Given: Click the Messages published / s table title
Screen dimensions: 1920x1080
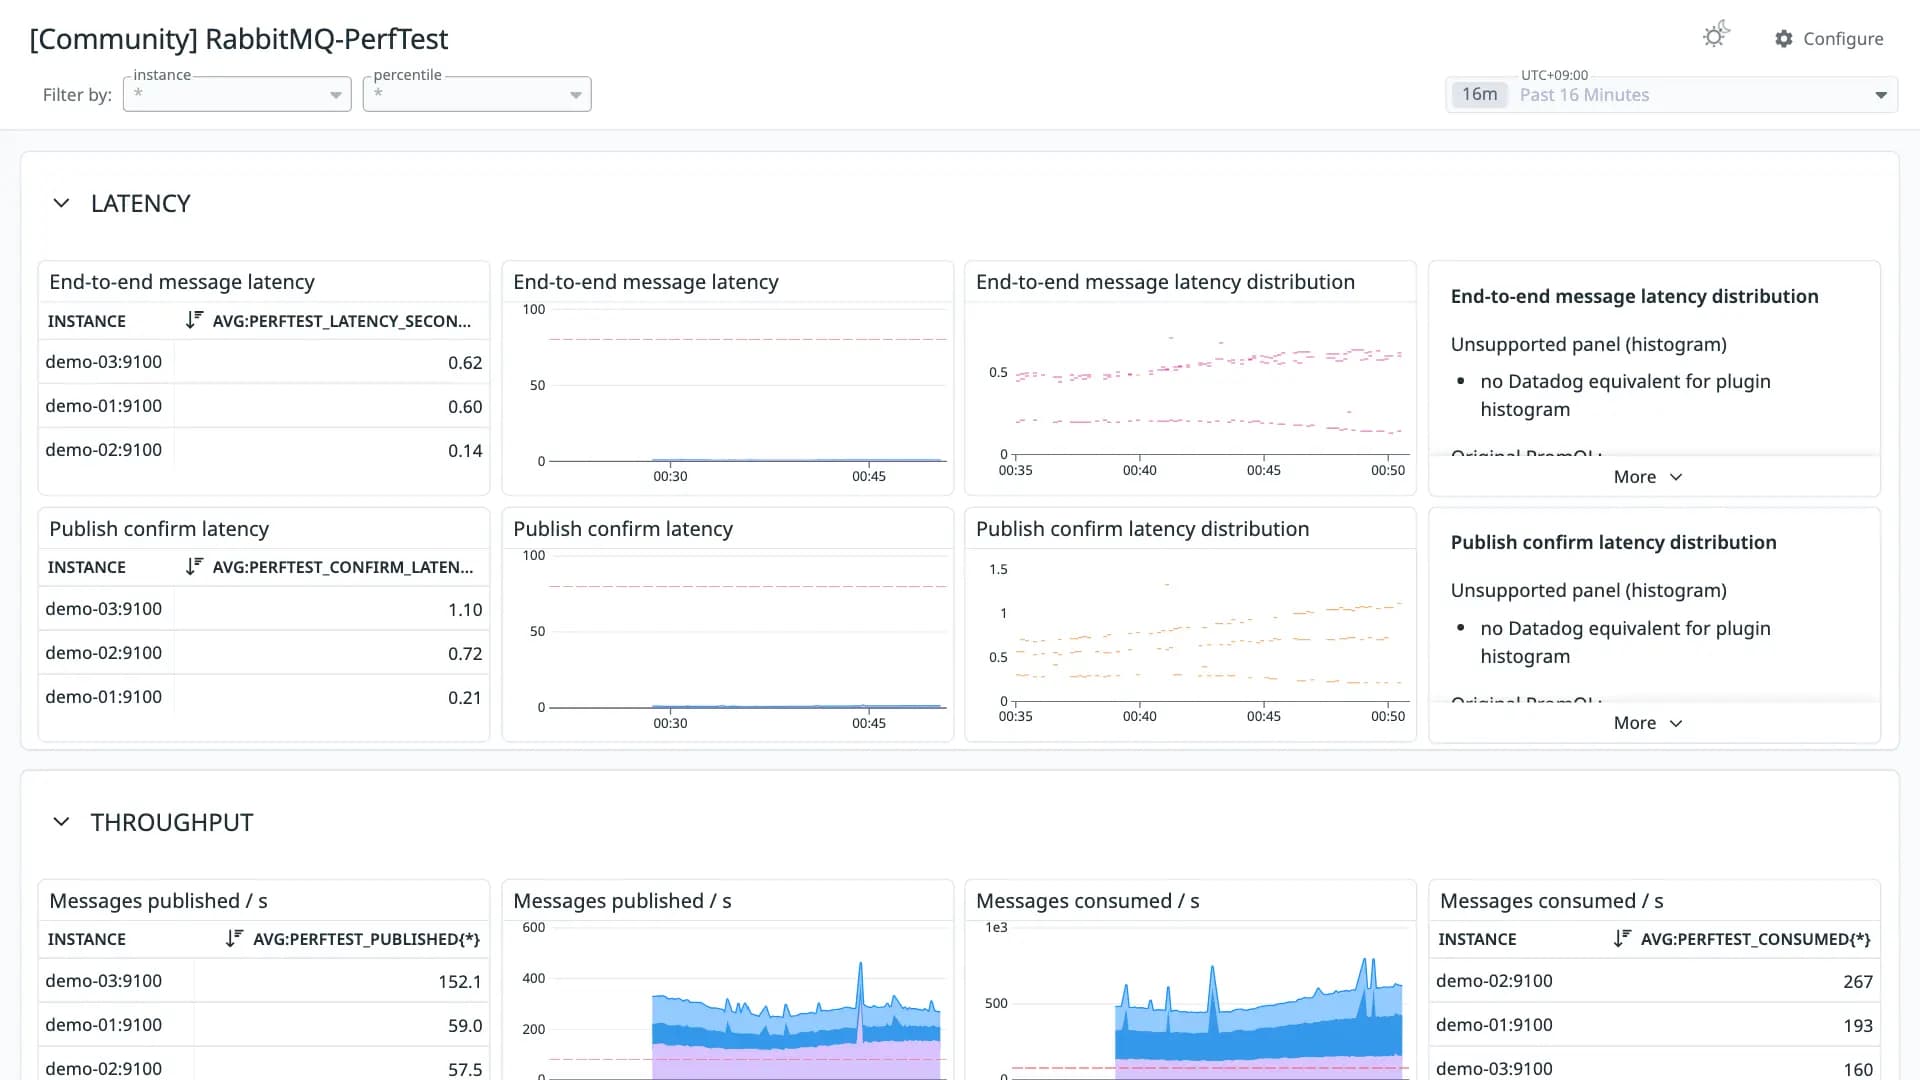Looking at the screenshot, I should [x=158, y=901].
